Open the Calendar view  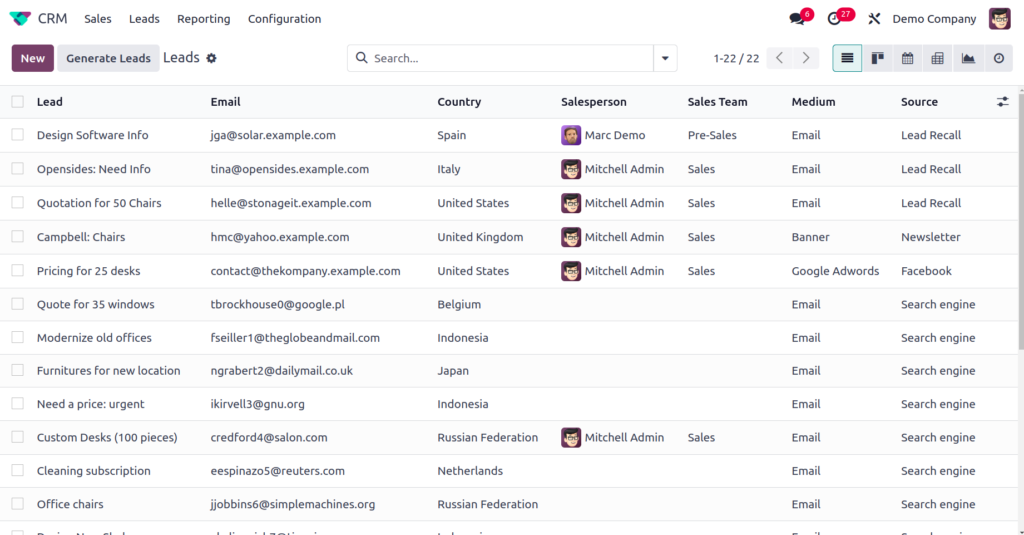coord(907,58)
